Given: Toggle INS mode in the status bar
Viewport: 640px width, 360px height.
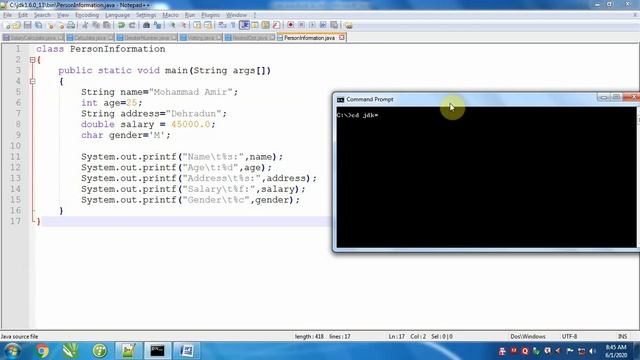Looking at the screenshot, I should 622,336.
